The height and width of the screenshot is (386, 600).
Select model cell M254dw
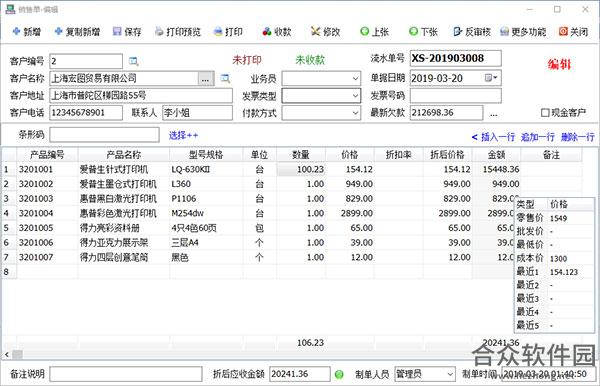206,213
